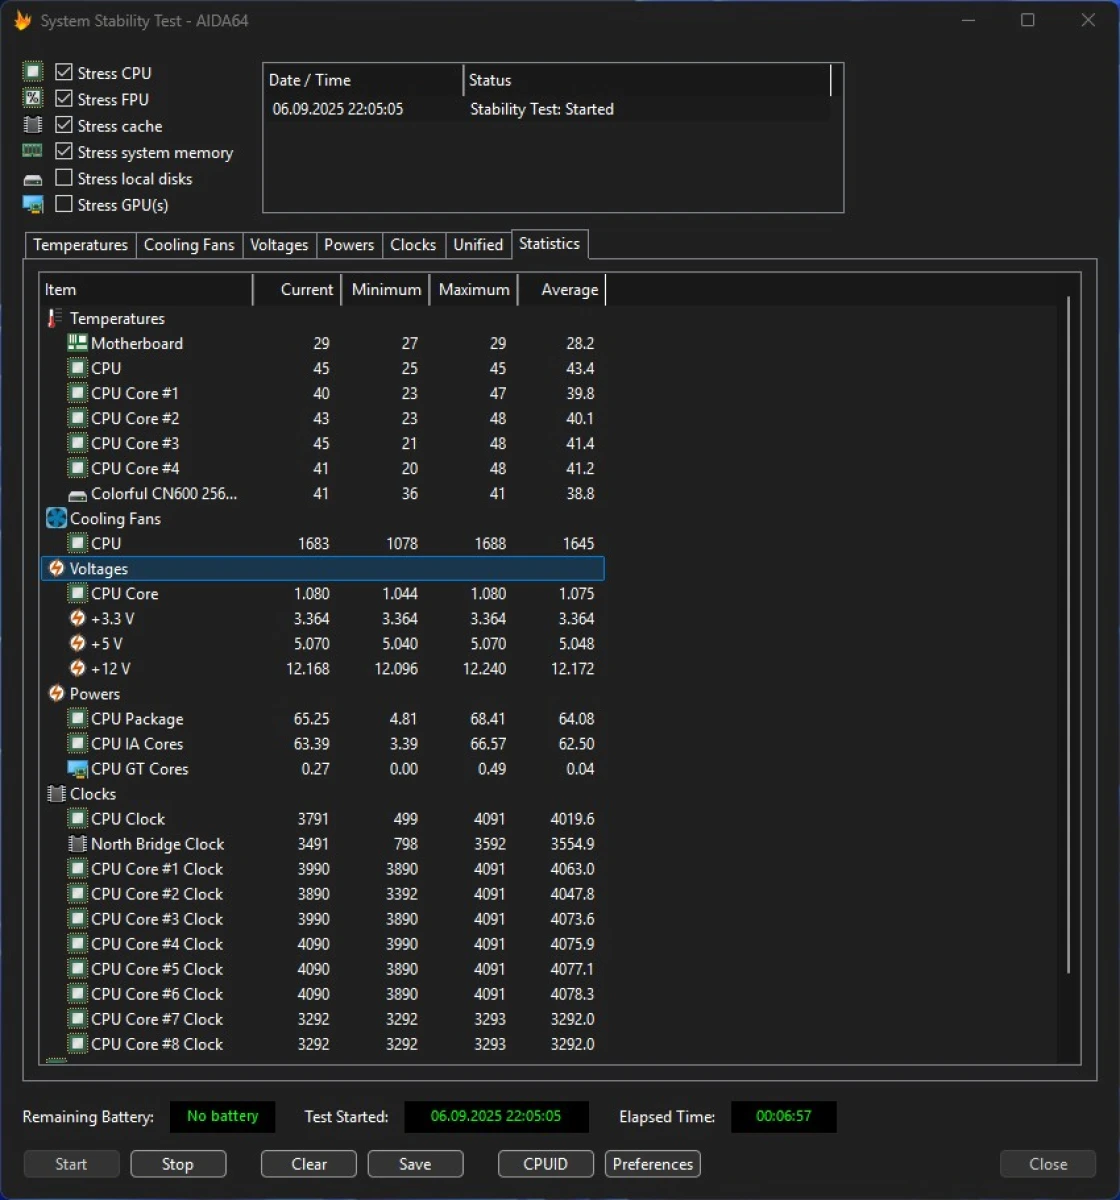The height and width of the screenshot is (1200, 1120).
Task: Click the chip icon next to CPU Core #8 Clock
Action: pos(77,1044)
